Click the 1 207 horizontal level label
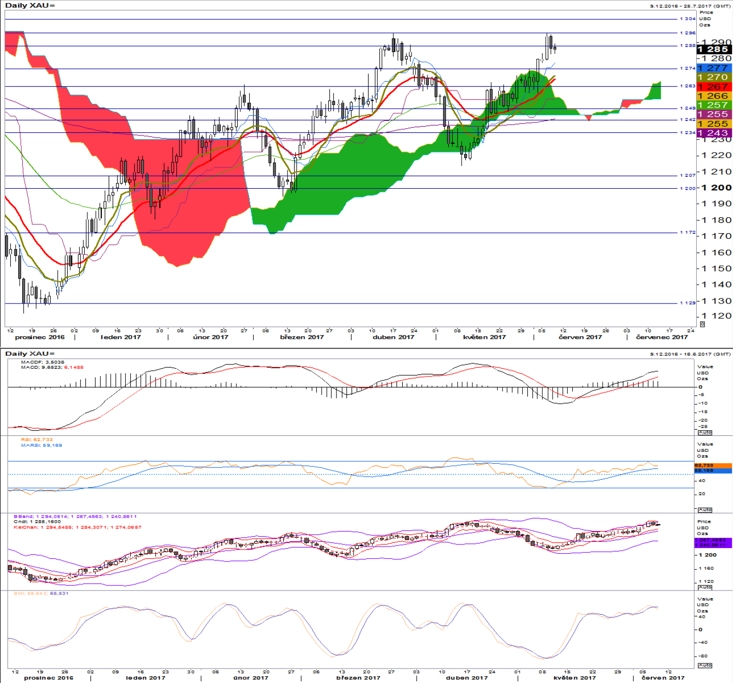The height and width of the screenshot is (683, 733). coord(688,175)
